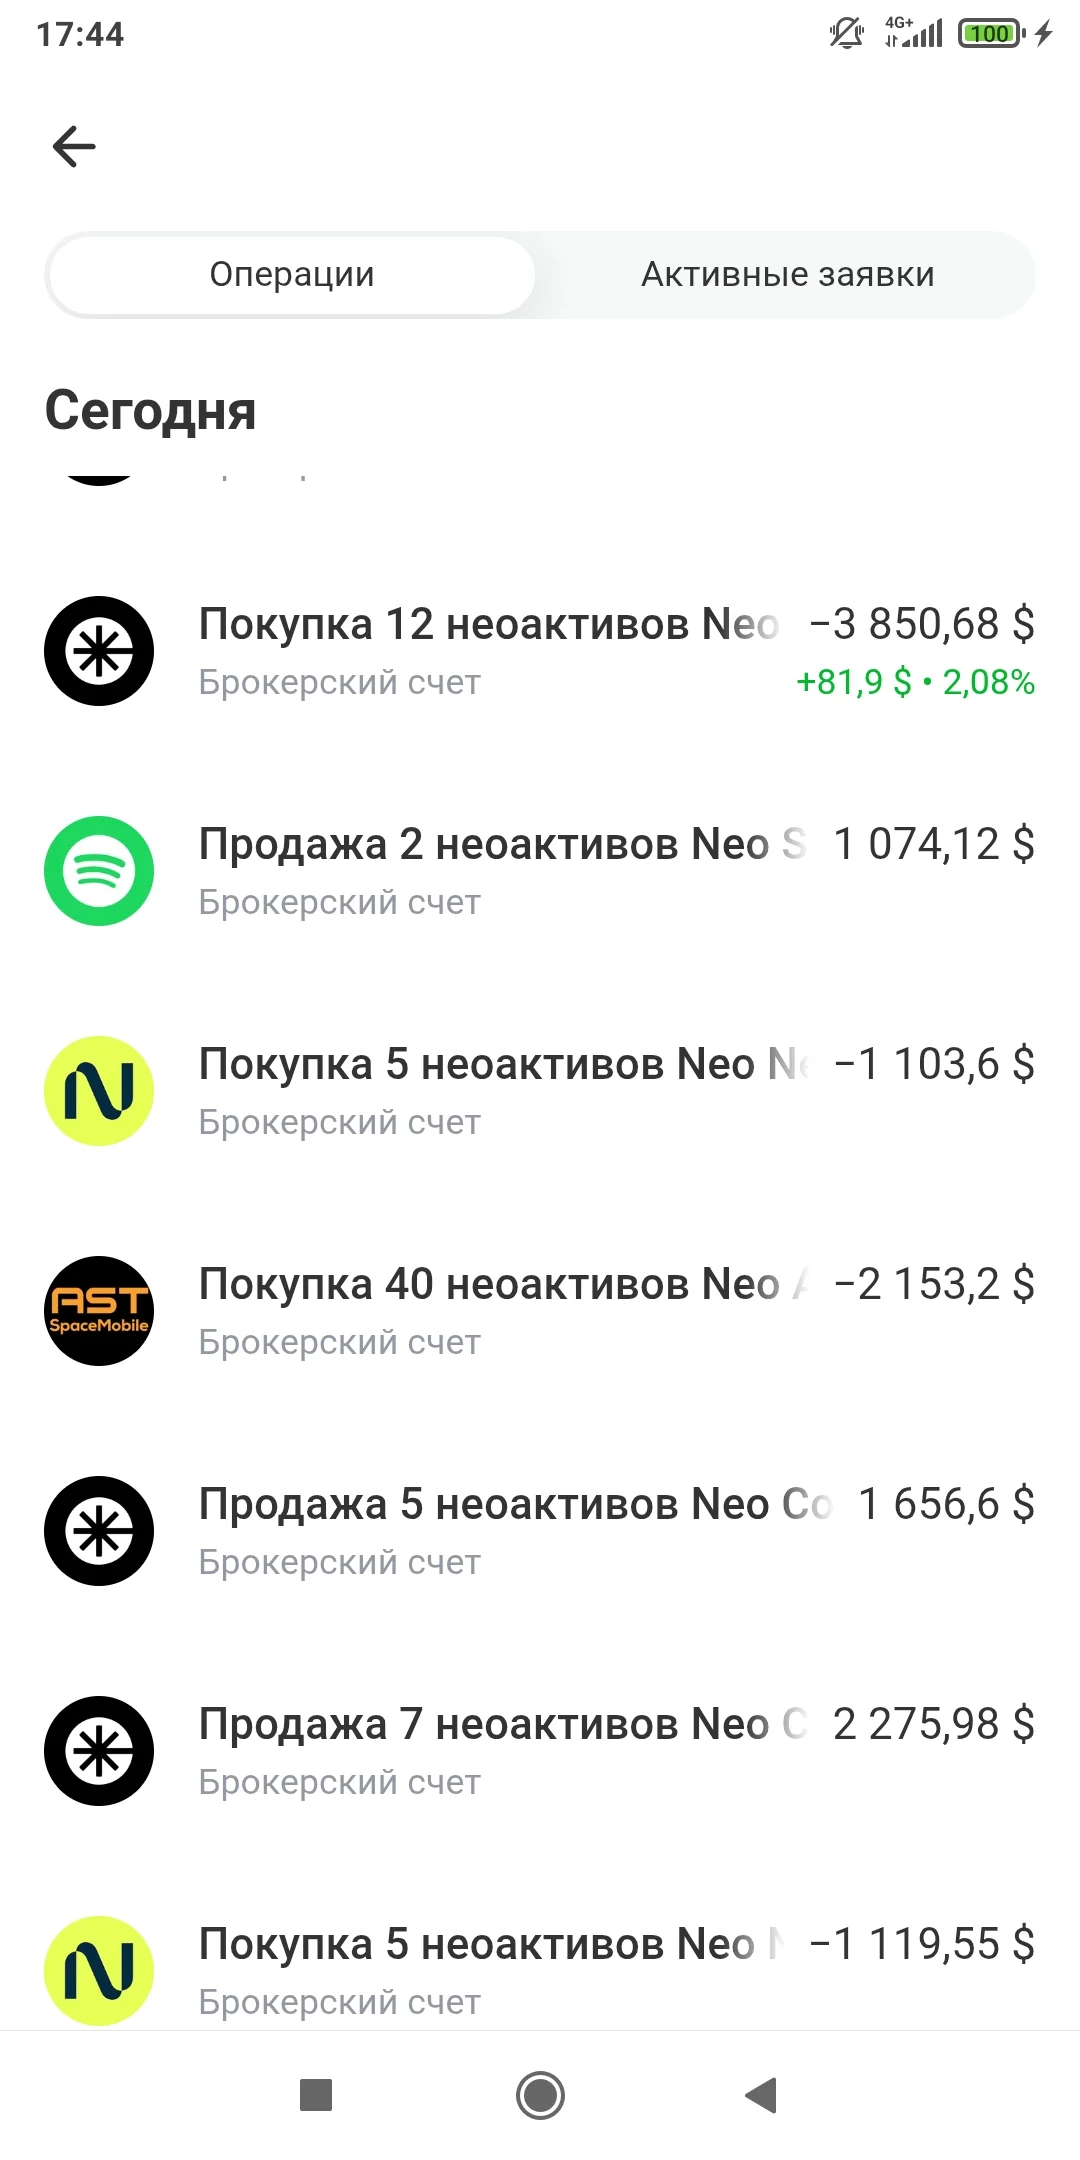Screen dimensions: 1080x2160
Task: Select the 1 074,12 $ sale amount
Action: (934, 844)
